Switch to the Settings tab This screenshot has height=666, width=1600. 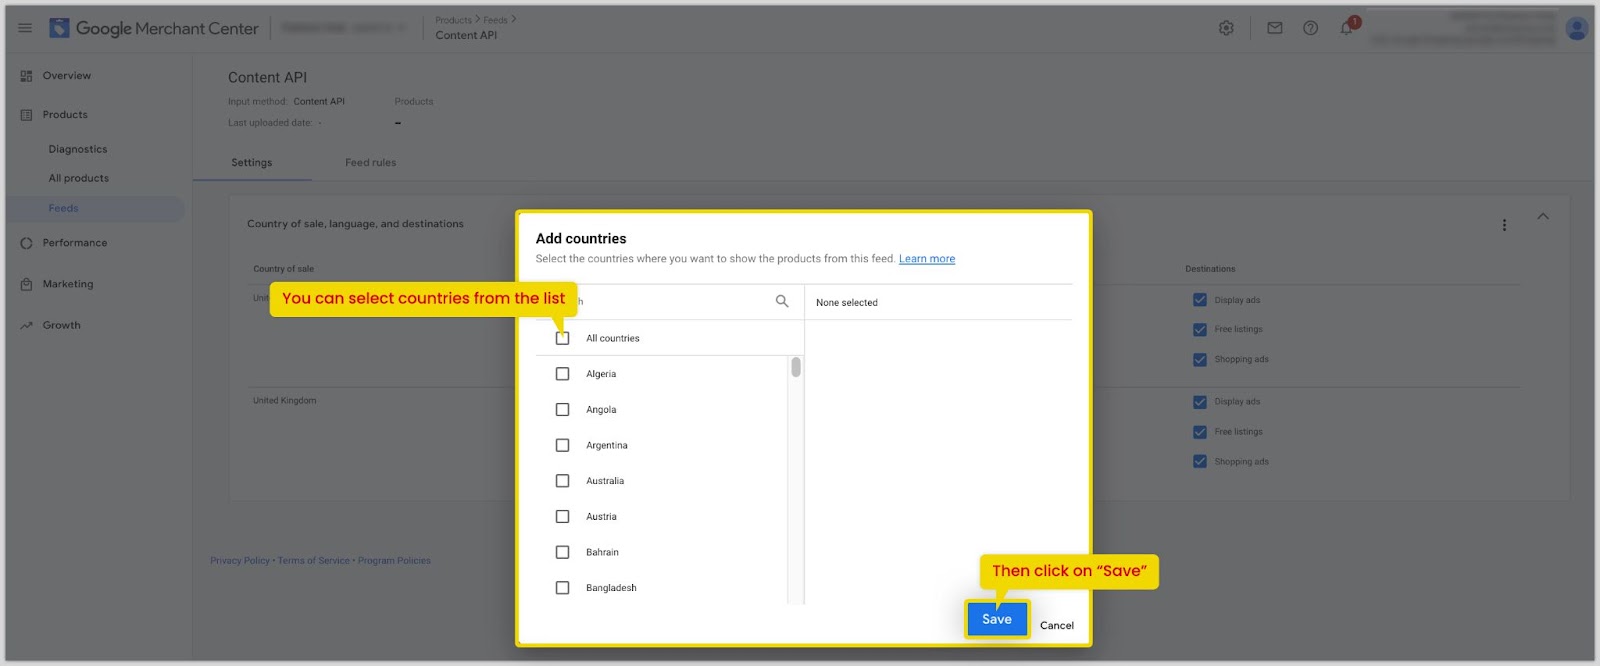[x=252, y=163]
